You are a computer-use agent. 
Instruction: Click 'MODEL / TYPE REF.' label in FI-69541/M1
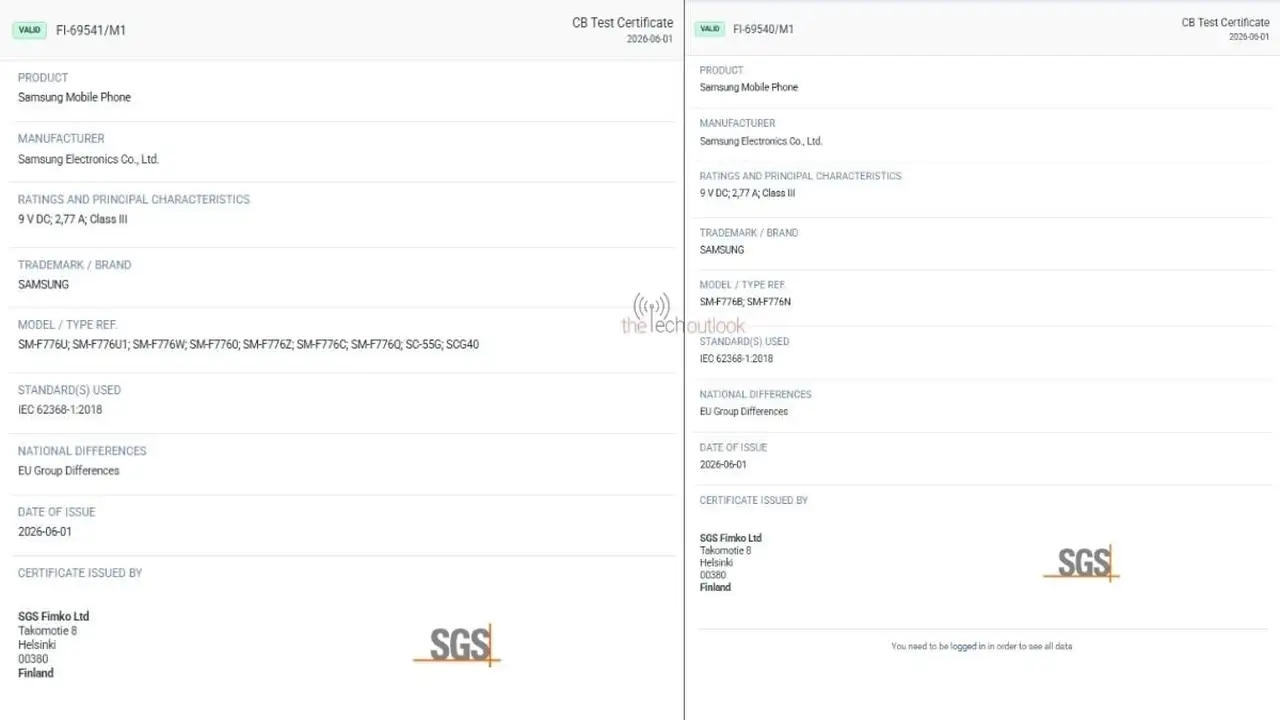[67, 325]
